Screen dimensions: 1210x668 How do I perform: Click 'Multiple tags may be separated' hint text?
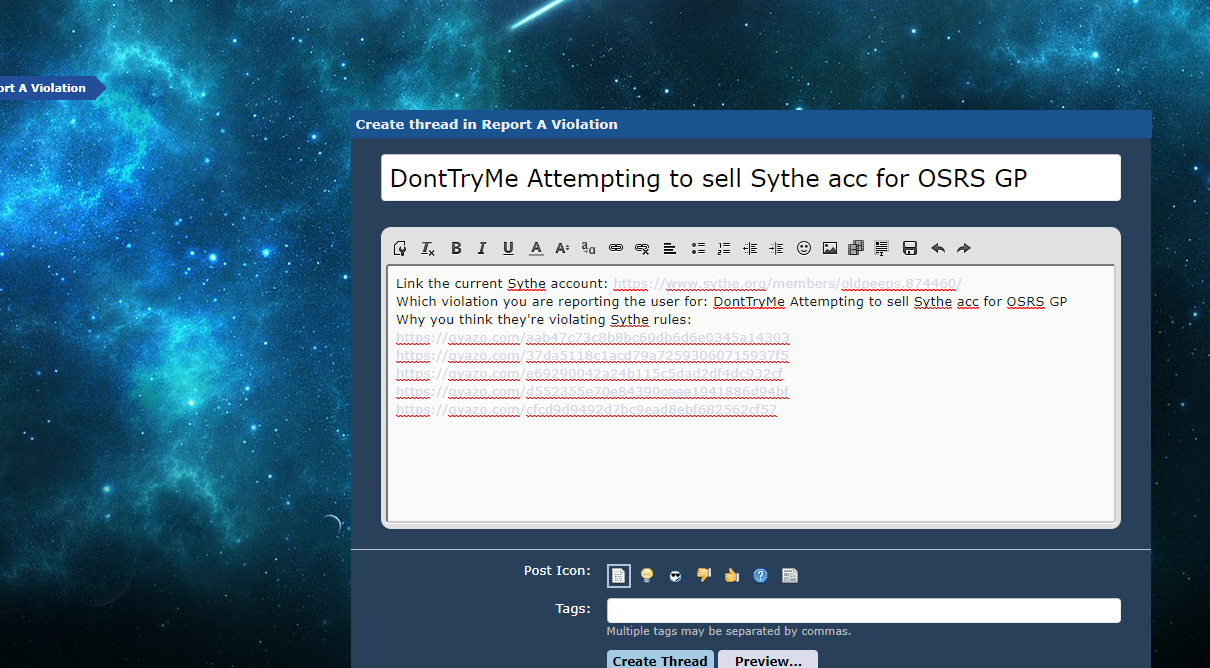tap(729, 632)
